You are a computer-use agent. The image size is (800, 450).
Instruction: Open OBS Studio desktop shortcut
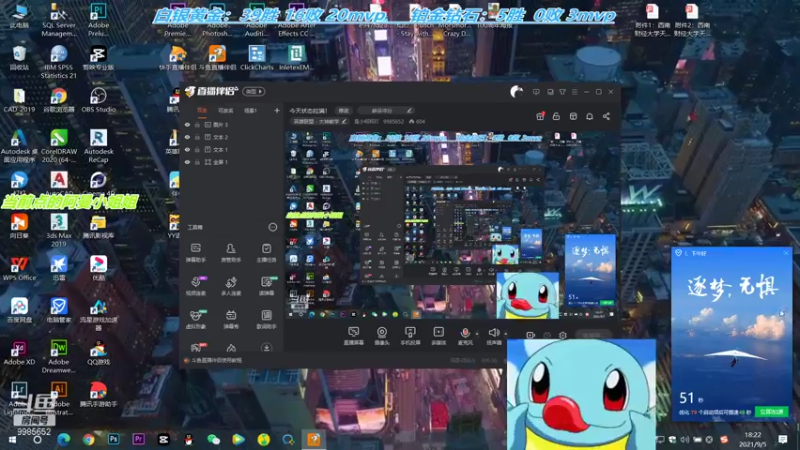(98, 100)
